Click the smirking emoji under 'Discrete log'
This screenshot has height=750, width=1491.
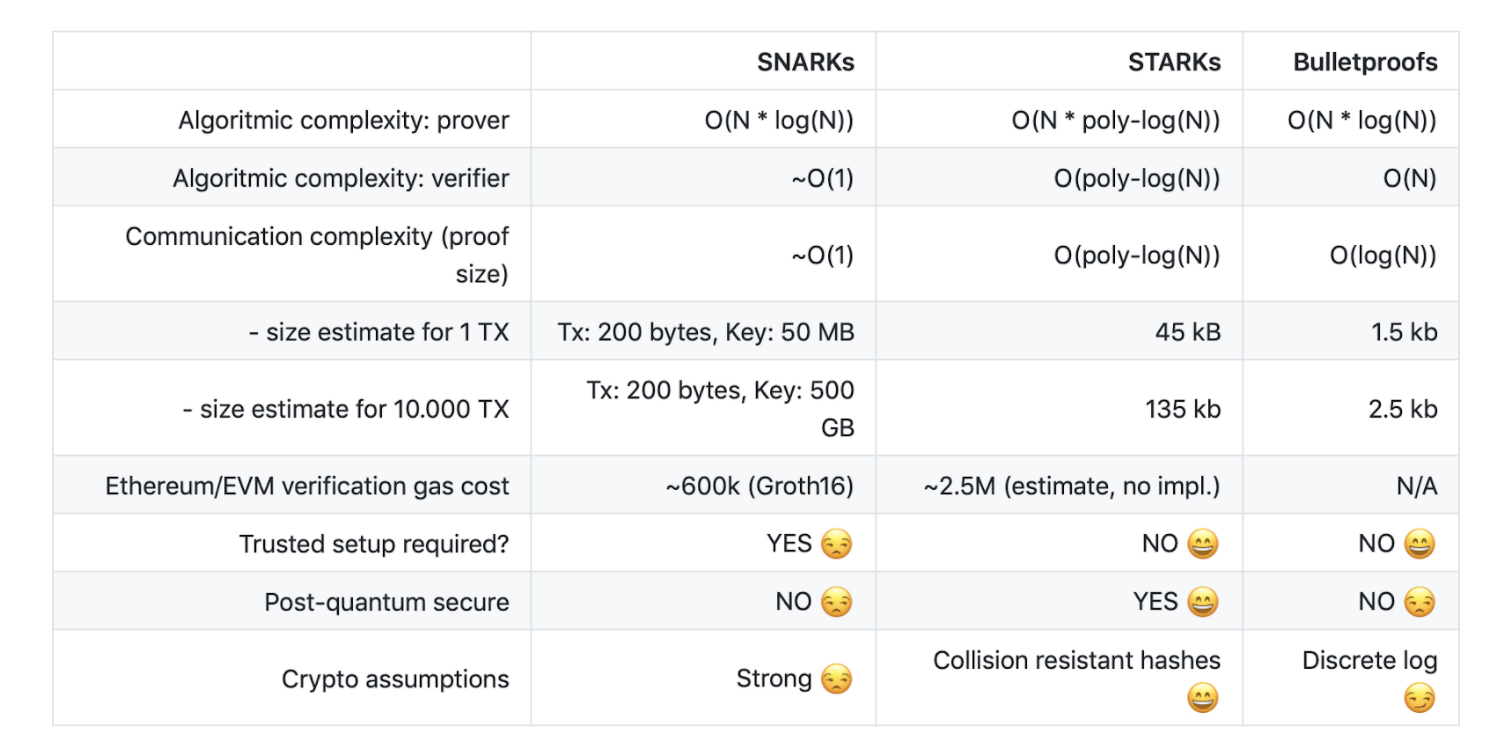[x=1419, y=699]
